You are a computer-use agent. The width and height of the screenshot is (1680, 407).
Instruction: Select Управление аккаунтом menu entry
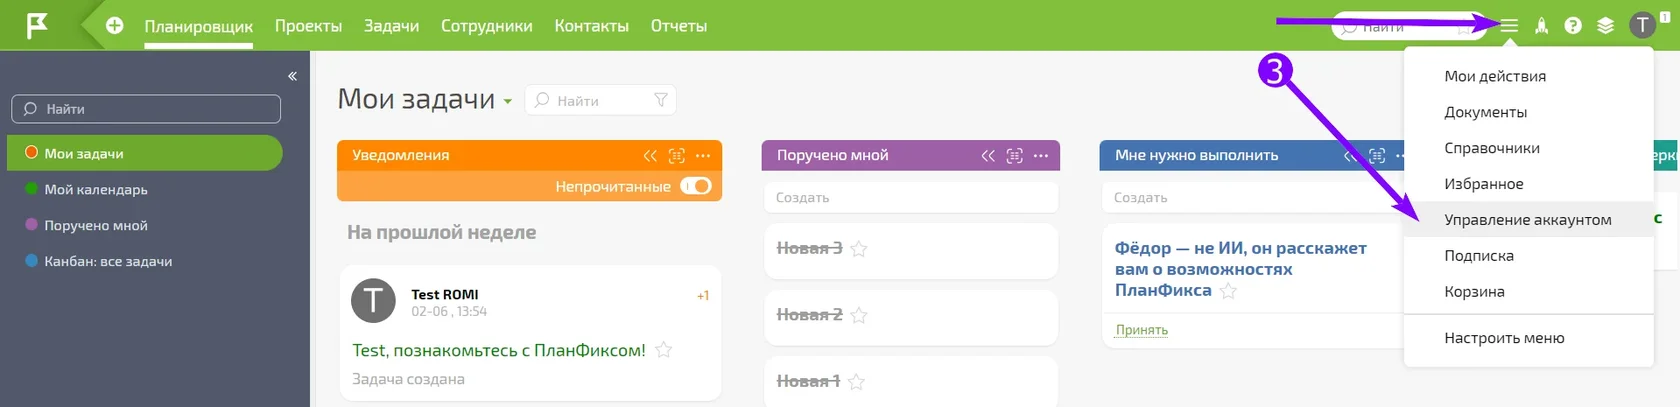click(1528, 220)
